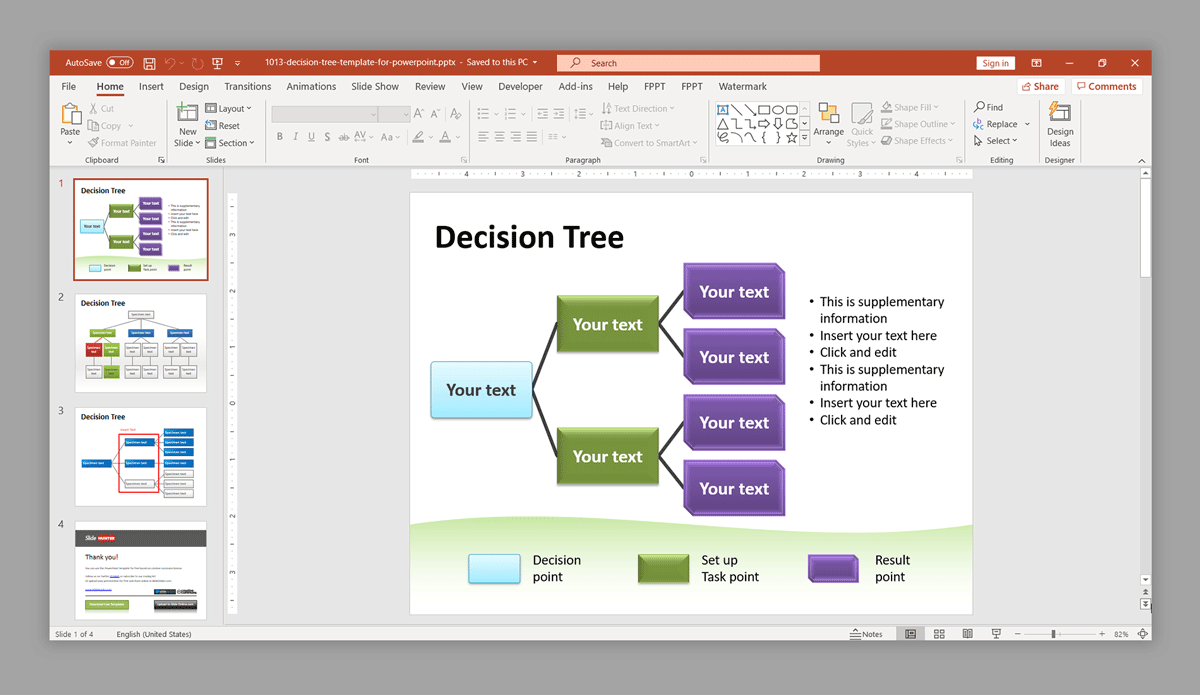Viewport: 1200px width, 695px height.
Task: Click the Design Ideas icon
Action: 1060,114
